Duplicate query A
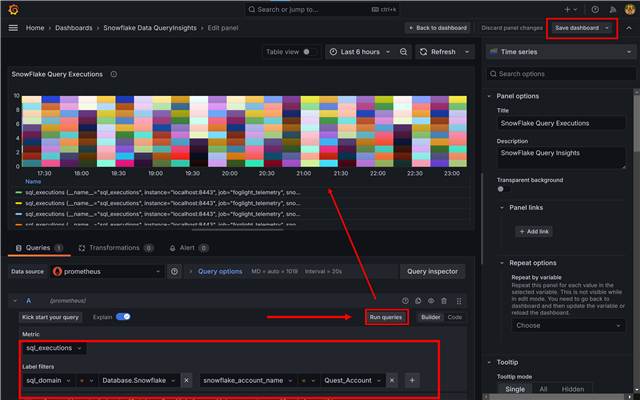The image size is (640, 400). tap(418, 301)
